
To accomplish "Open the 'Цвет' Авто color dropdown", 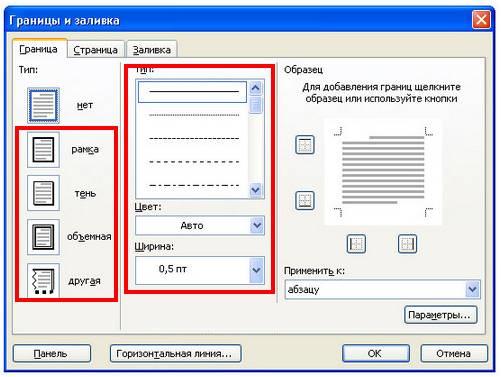I will (200, 226).
